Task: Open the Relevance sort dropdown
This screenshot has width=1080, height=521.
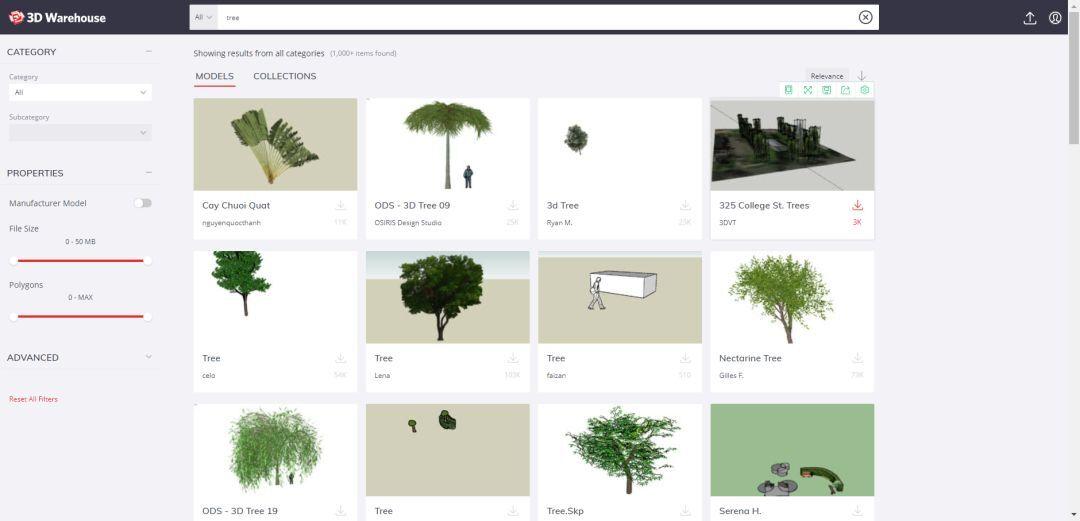Action: tap(827, 76)
